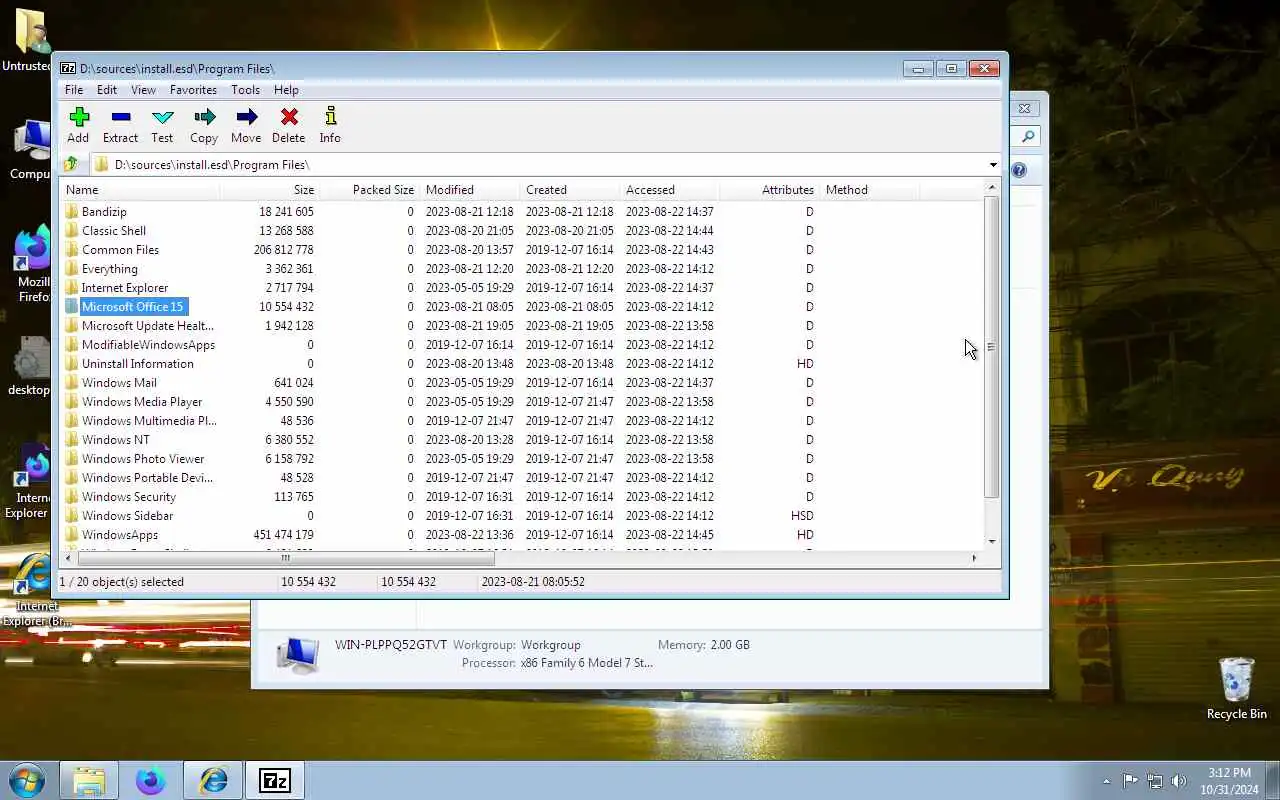The width and height of the screenshot is (1280, 800).
Task: Open the Favorites menu
Action: point(193,90)
